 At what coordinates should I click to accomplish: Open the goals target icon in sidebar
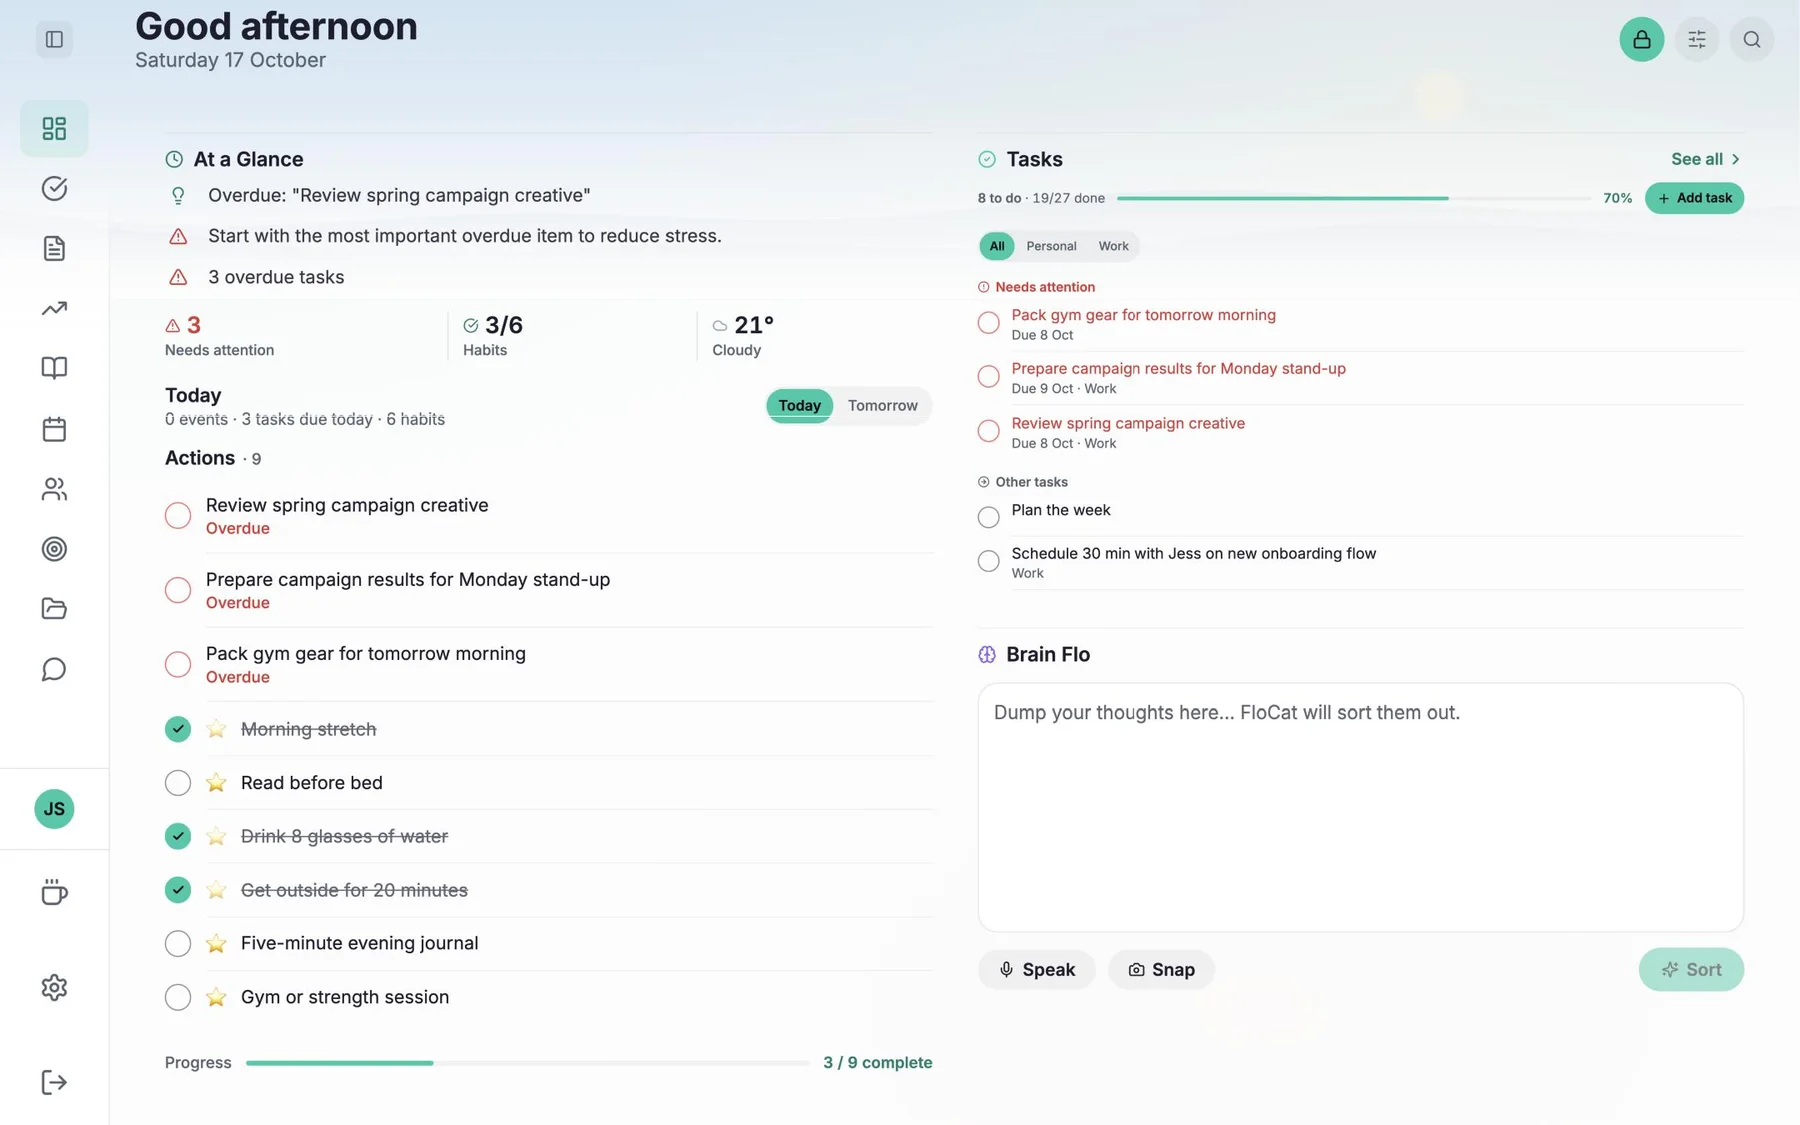(54, 549)
